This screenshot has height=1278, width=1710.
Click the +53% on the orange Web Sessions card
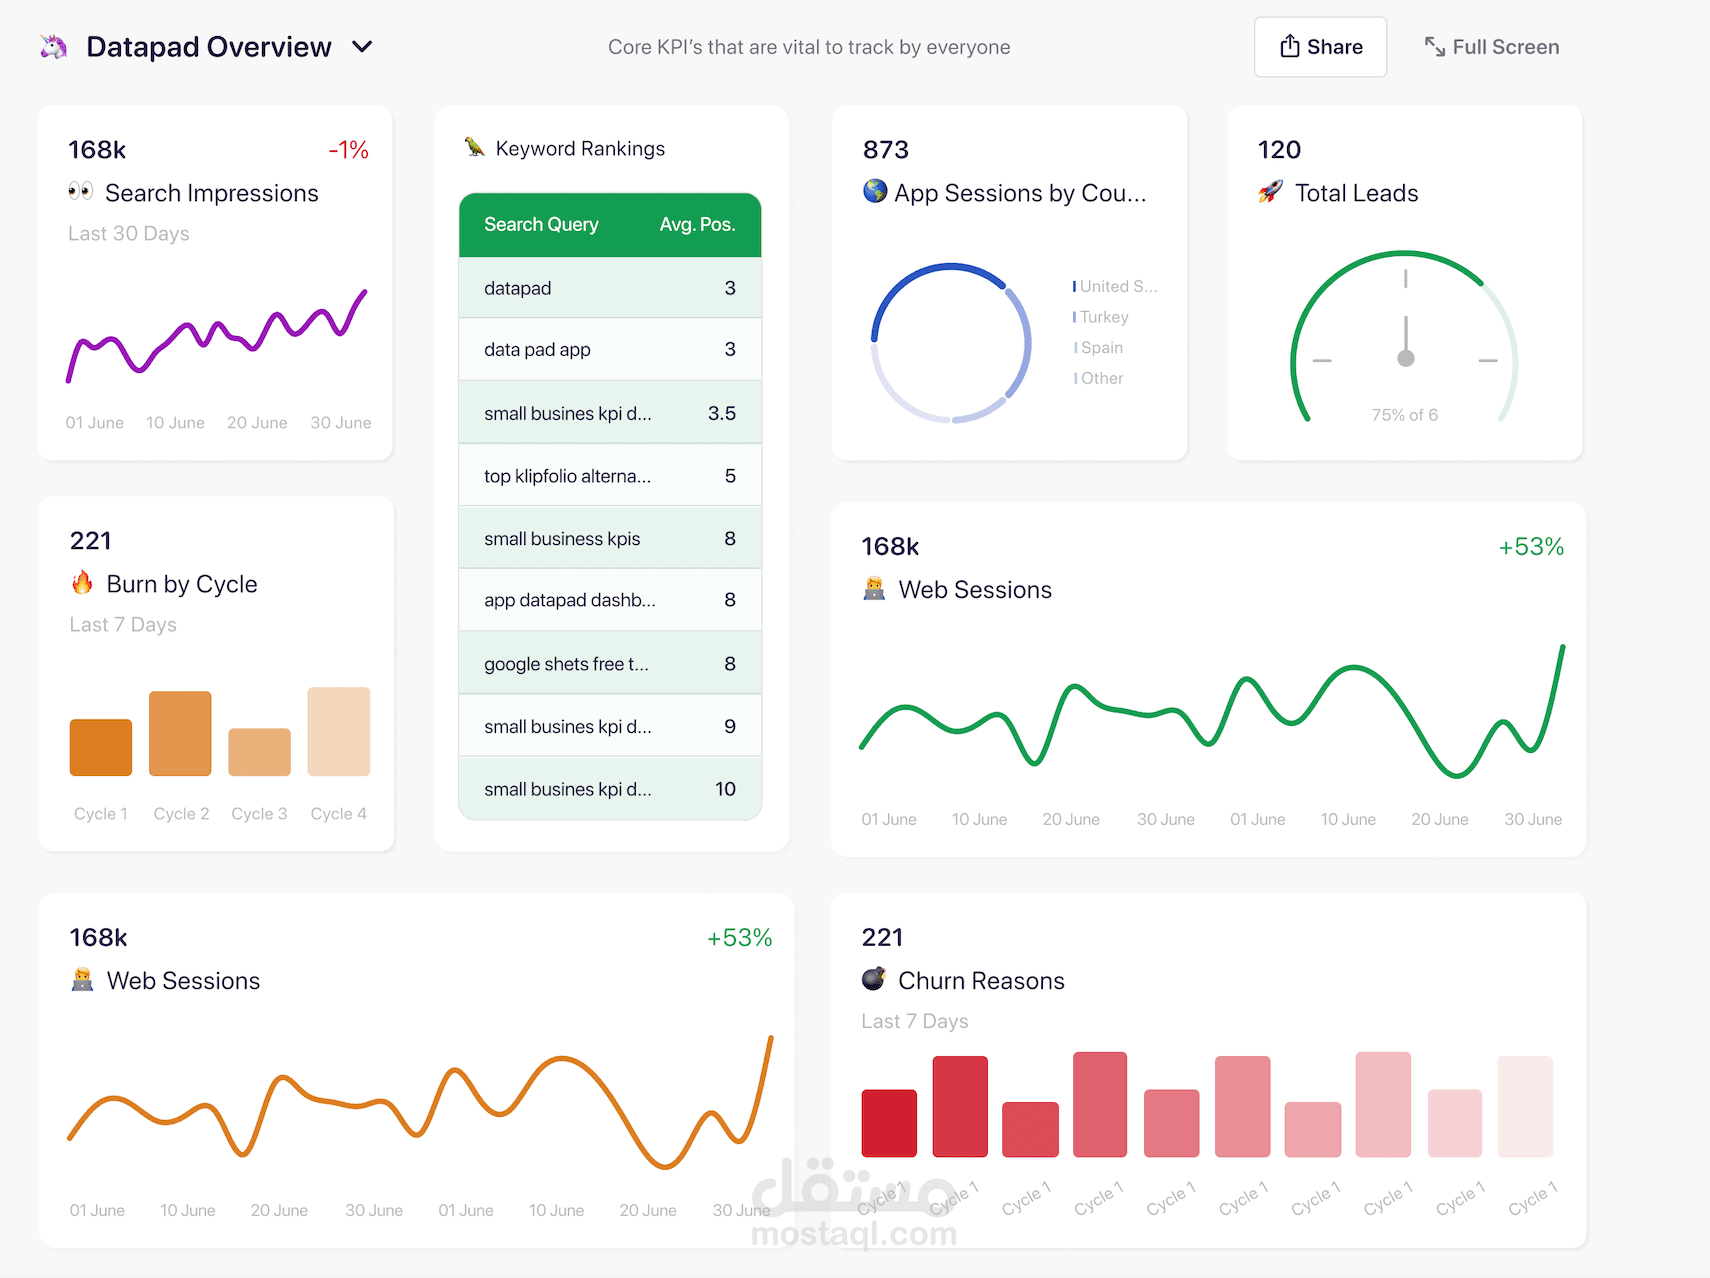(x=740, y=938)
